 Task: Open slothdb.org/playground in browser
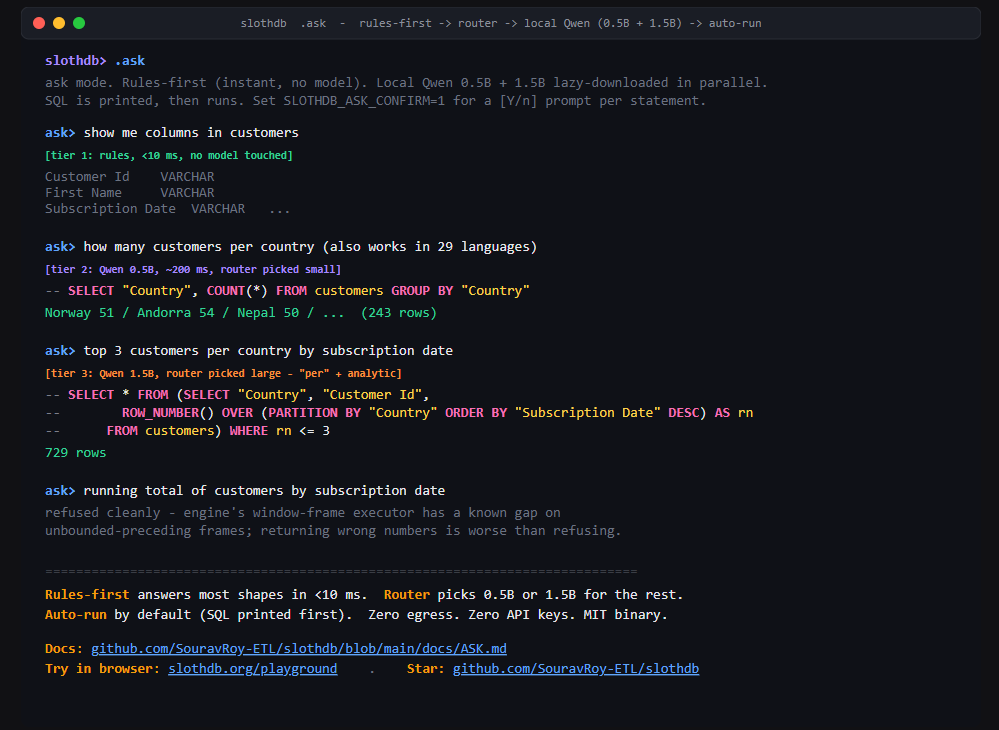(x=252, y=668)
